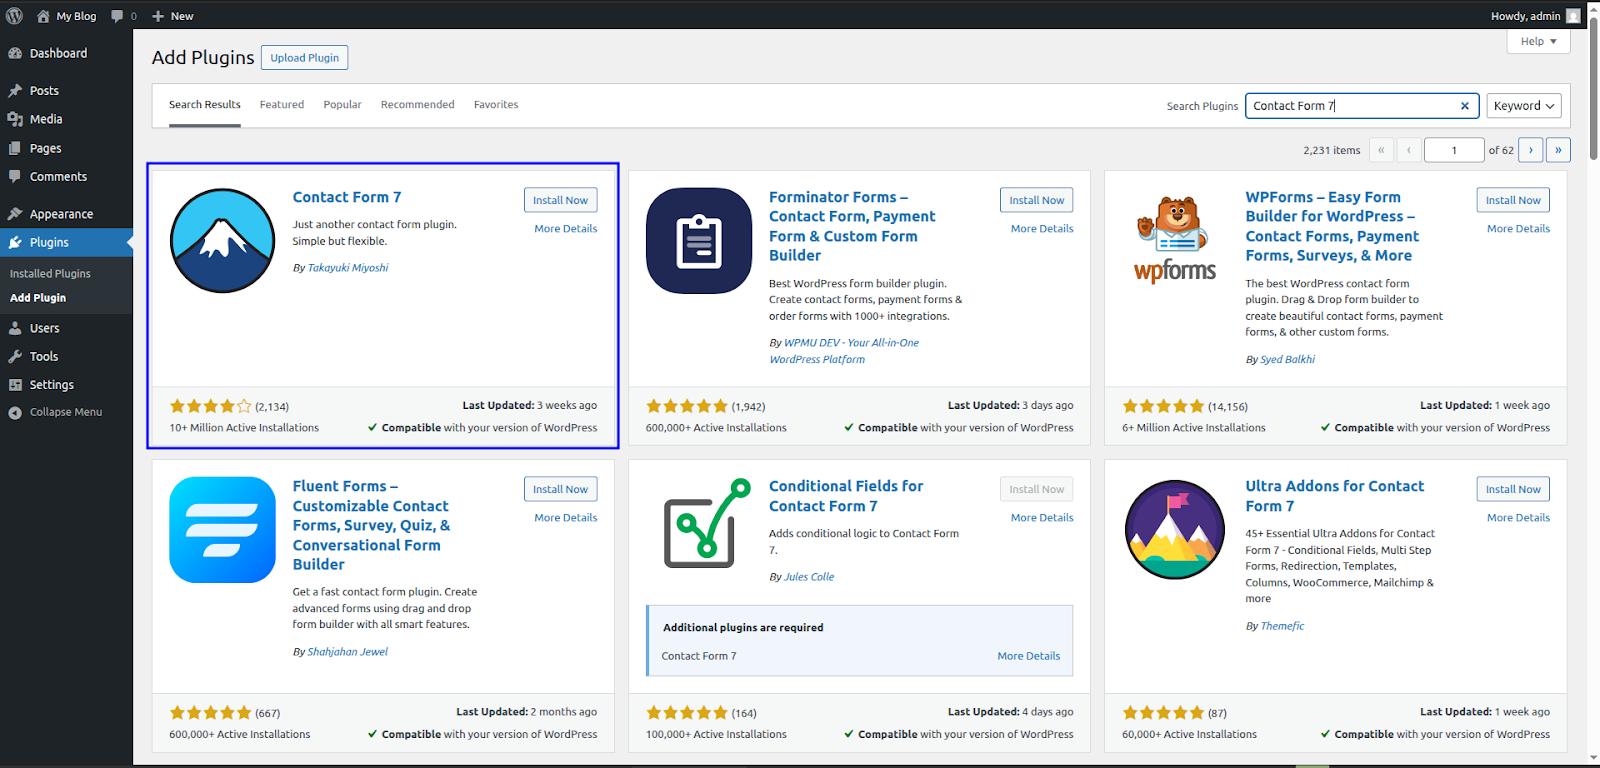Click the Contact Form 7 mountain icon

click(x=222, y=241)
